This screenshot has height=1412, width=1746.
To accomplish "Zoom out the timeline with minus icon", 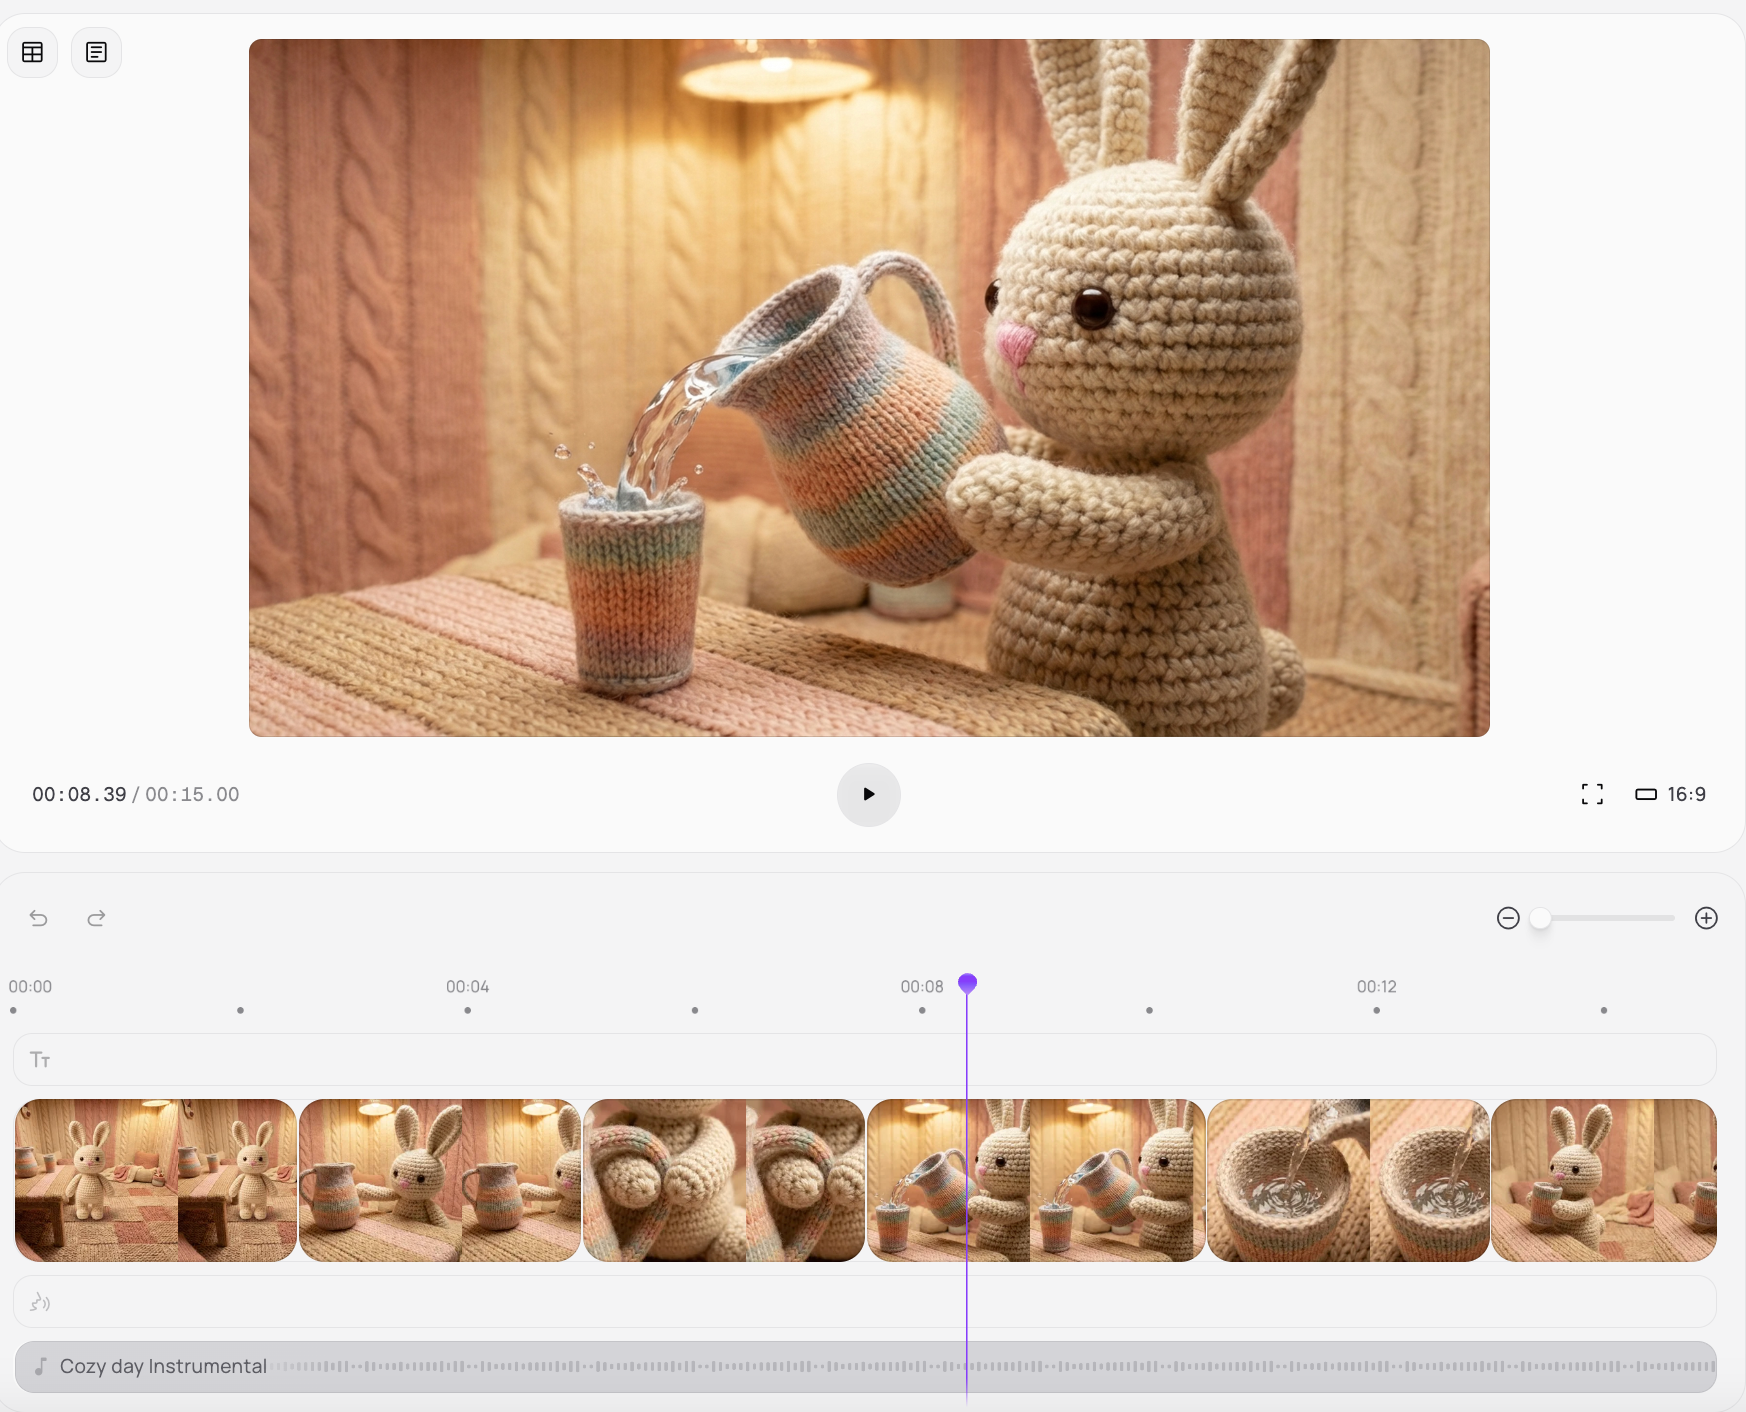I will point(1508,918).
